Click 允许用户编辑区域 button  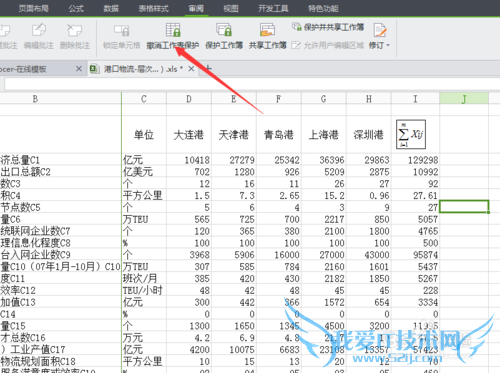click(x=327, y=45)
